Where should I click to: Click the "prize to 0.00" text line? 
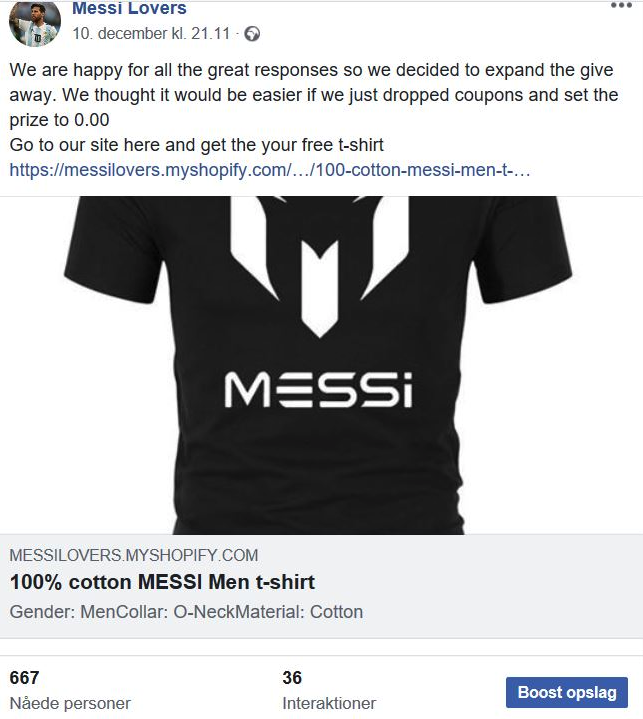[x=59, y=120]
